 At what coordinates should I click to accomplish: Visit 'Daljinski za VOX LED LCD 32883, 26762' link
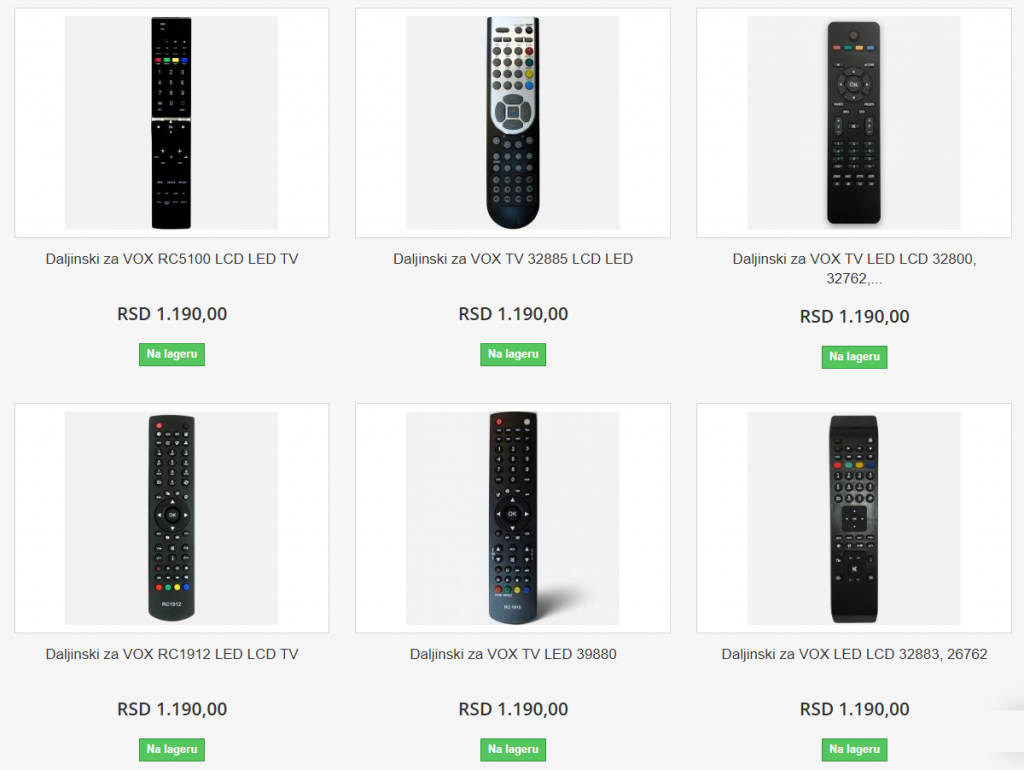(853, 654)
